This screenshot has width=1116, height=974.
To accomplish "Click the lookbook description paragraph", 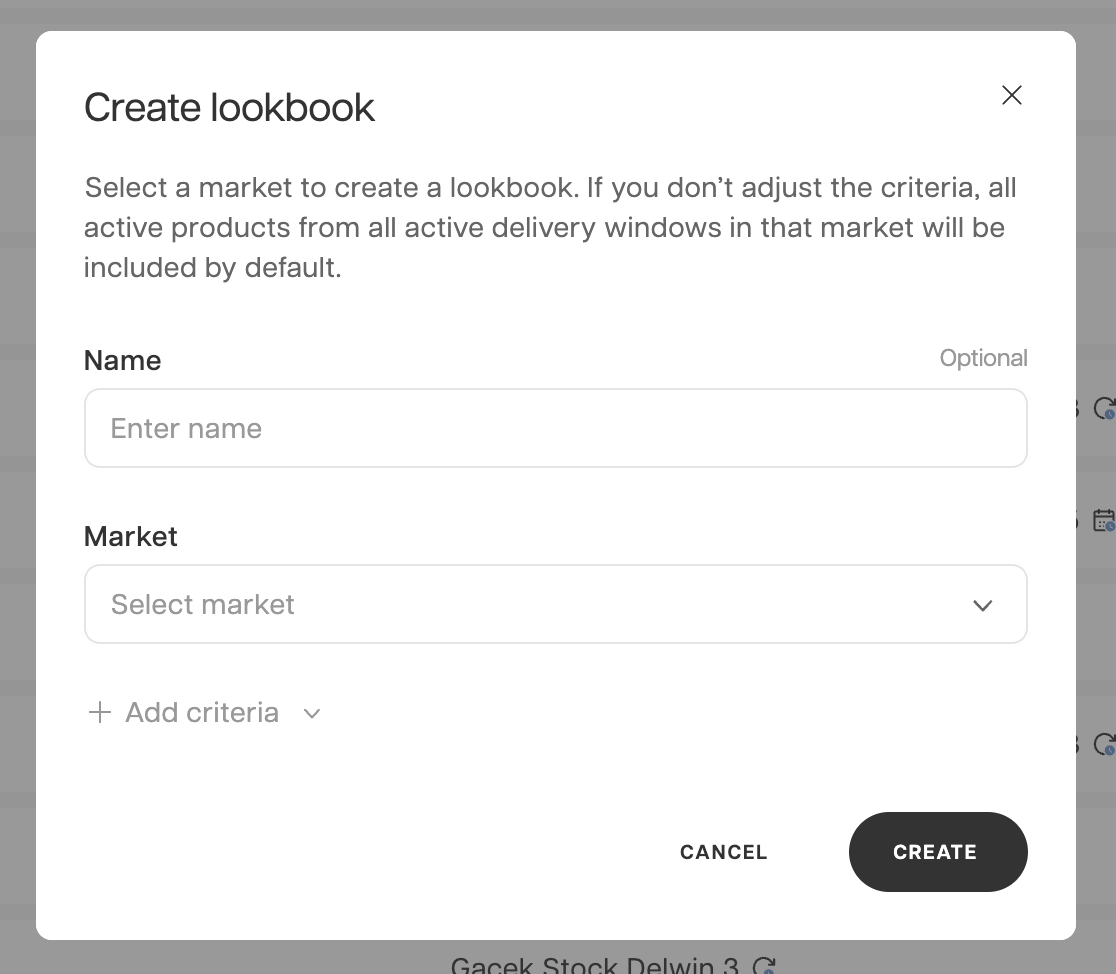I will (544, 228).
